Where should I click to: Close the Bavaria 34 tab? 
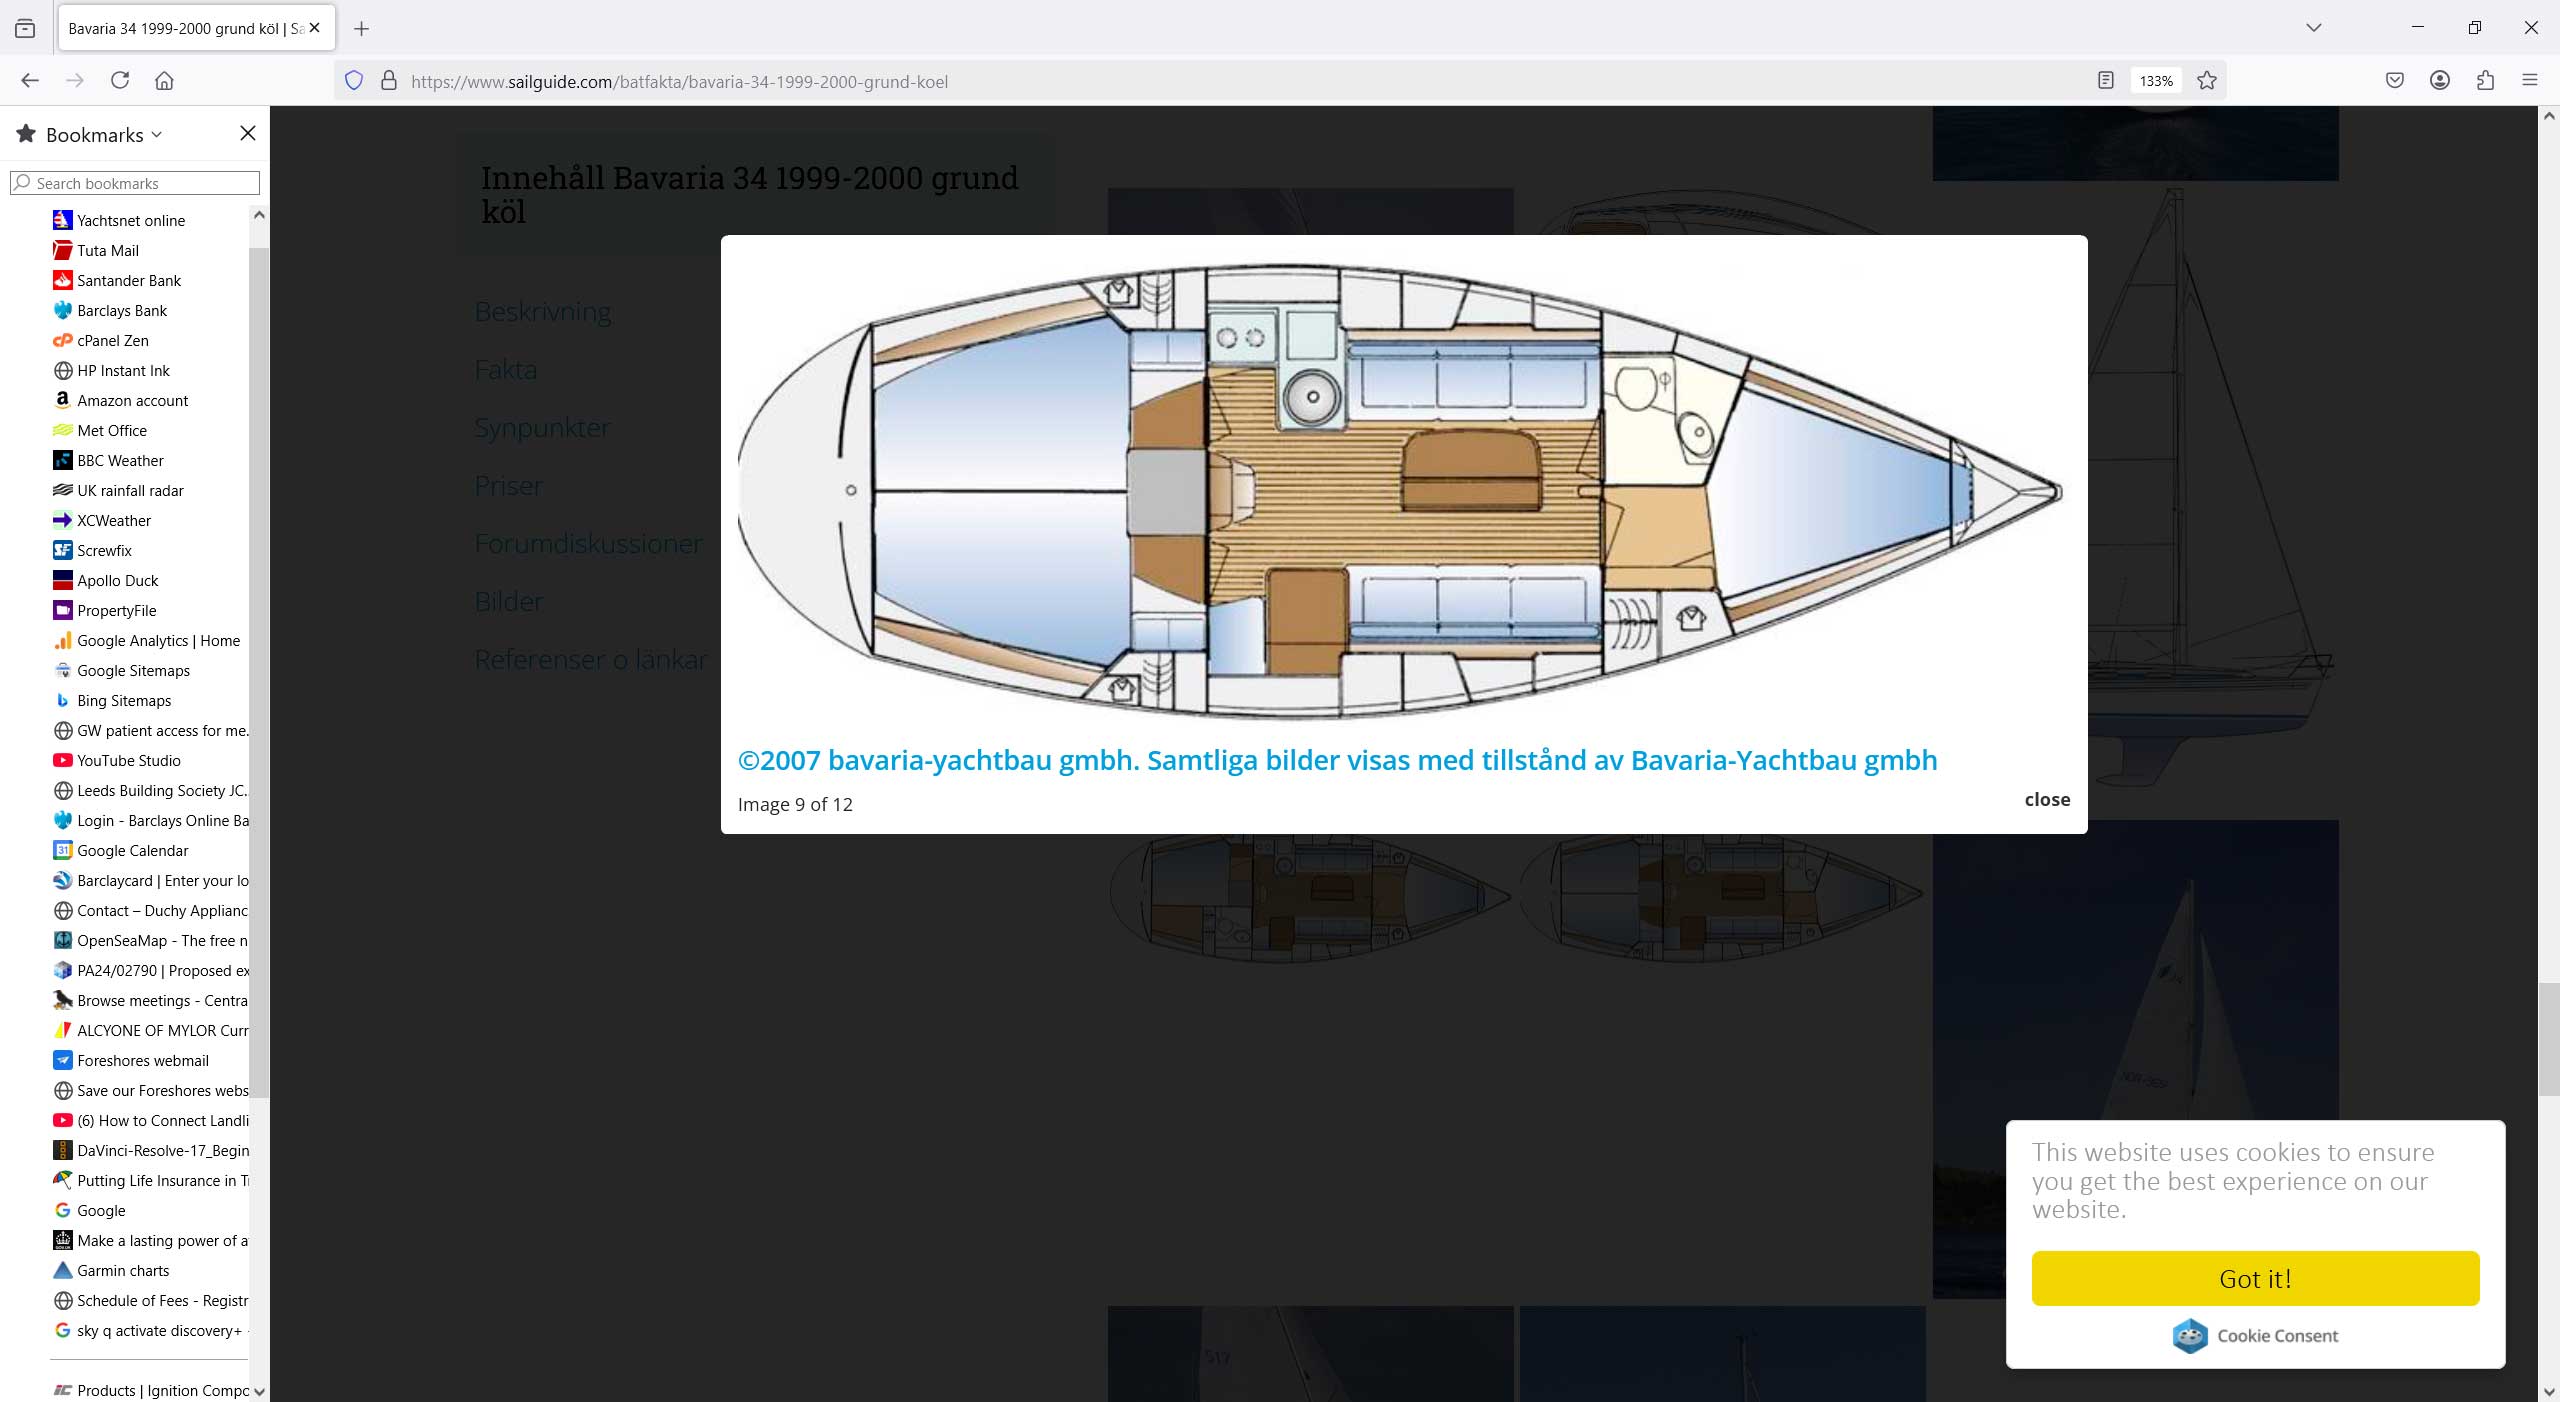click(x=315, y=28)
